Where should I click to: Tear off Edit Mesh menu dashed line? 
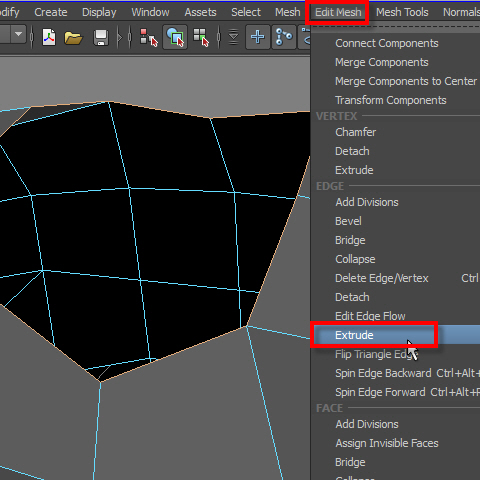[x=396, y=27]
